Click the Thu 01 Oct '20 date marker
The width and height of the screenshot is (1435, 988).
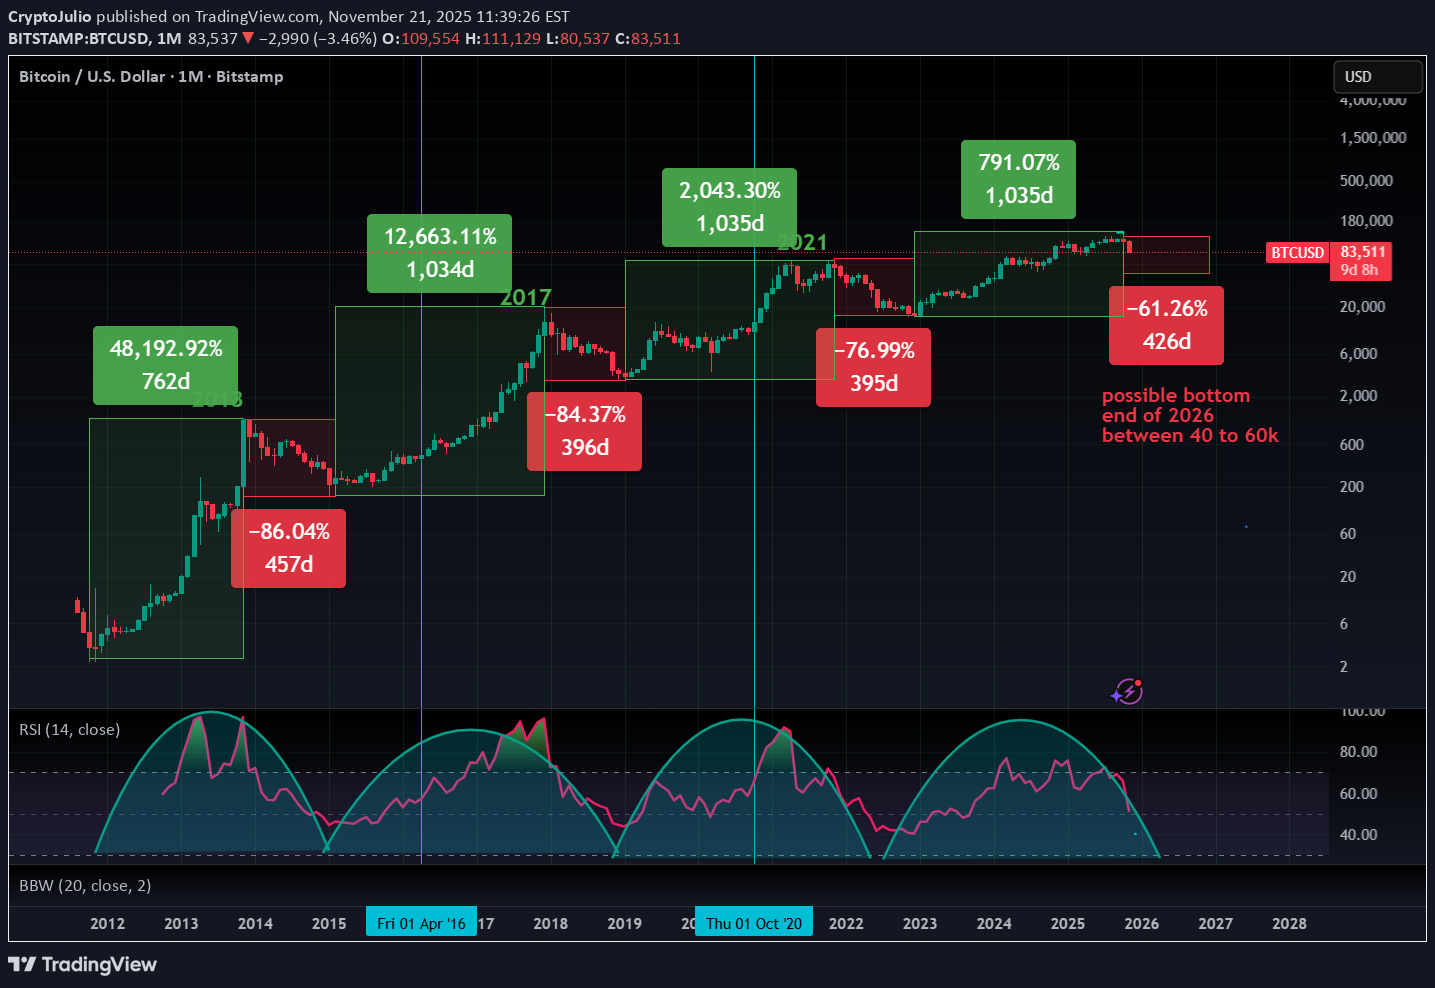754,923
